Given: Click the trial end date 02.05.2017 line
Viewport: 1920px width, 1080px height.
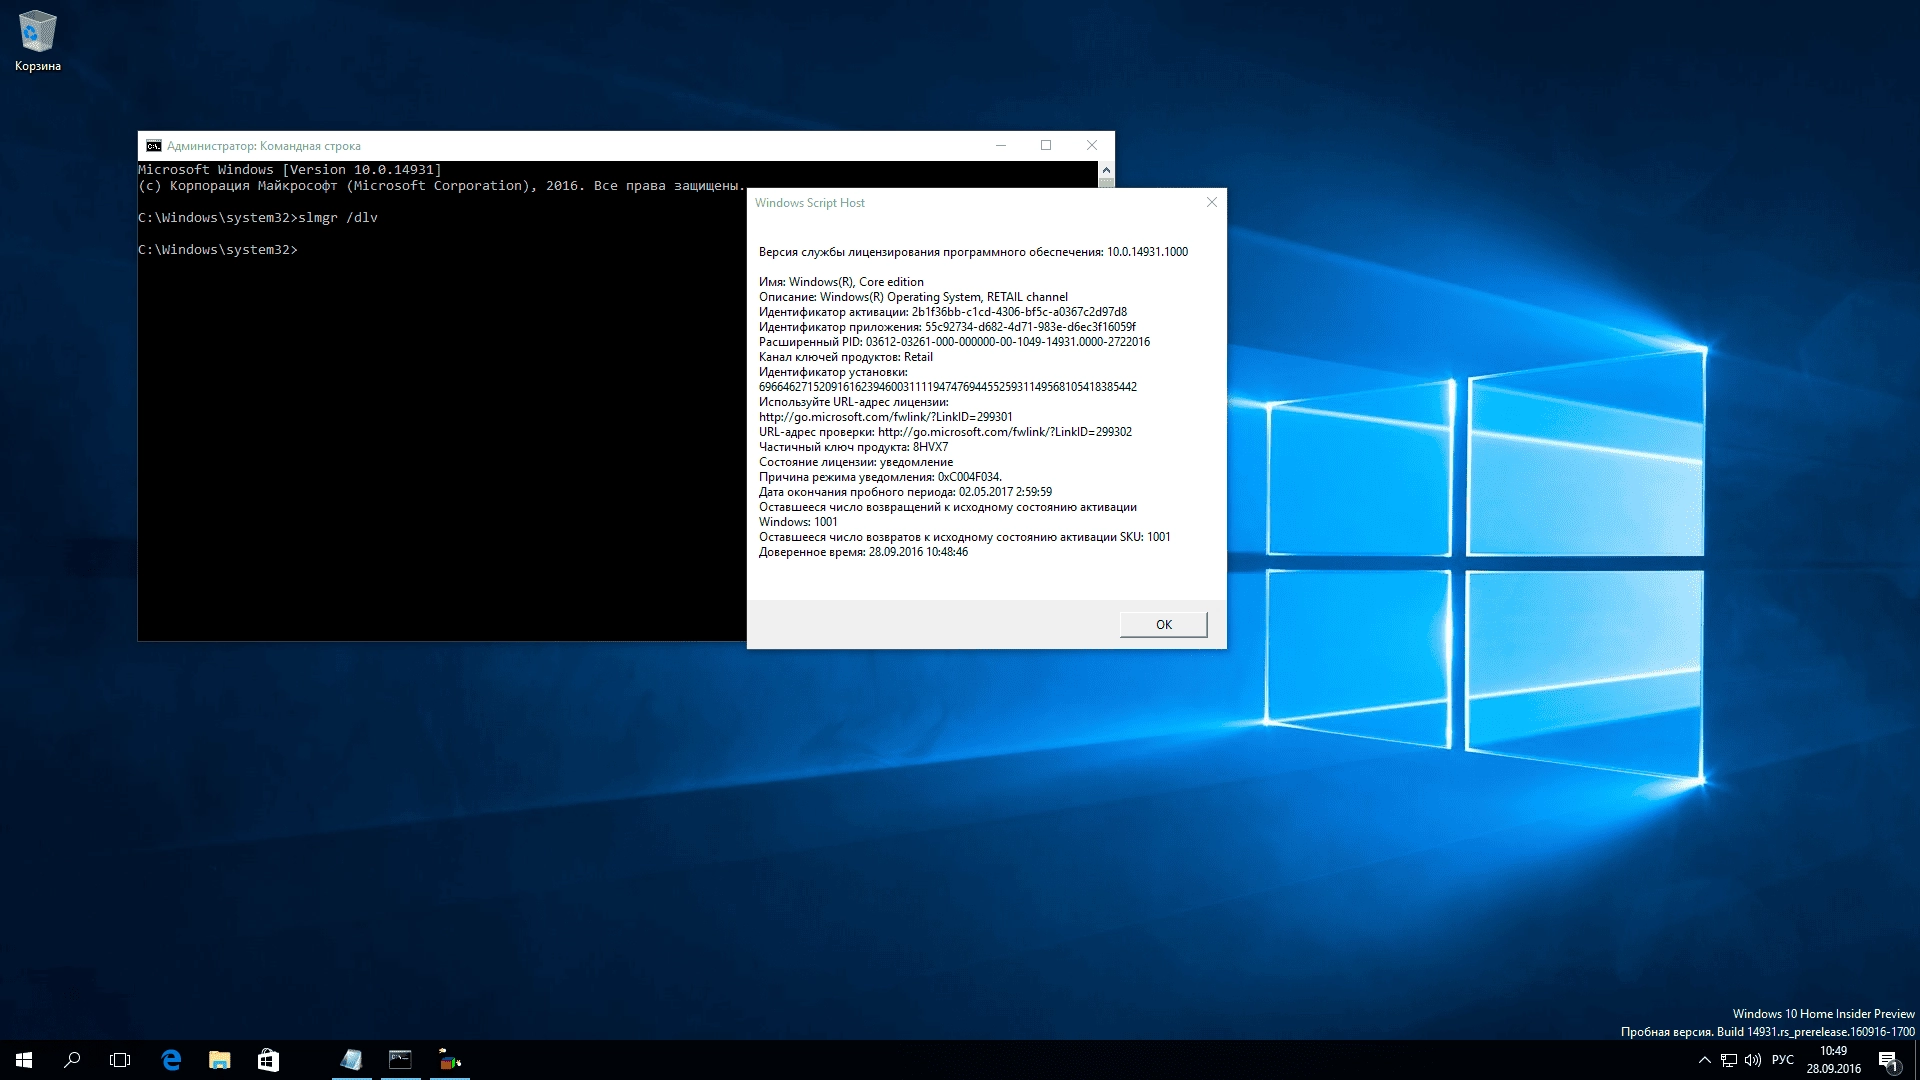Looking at the screenshot, I should tap(905, 492).
